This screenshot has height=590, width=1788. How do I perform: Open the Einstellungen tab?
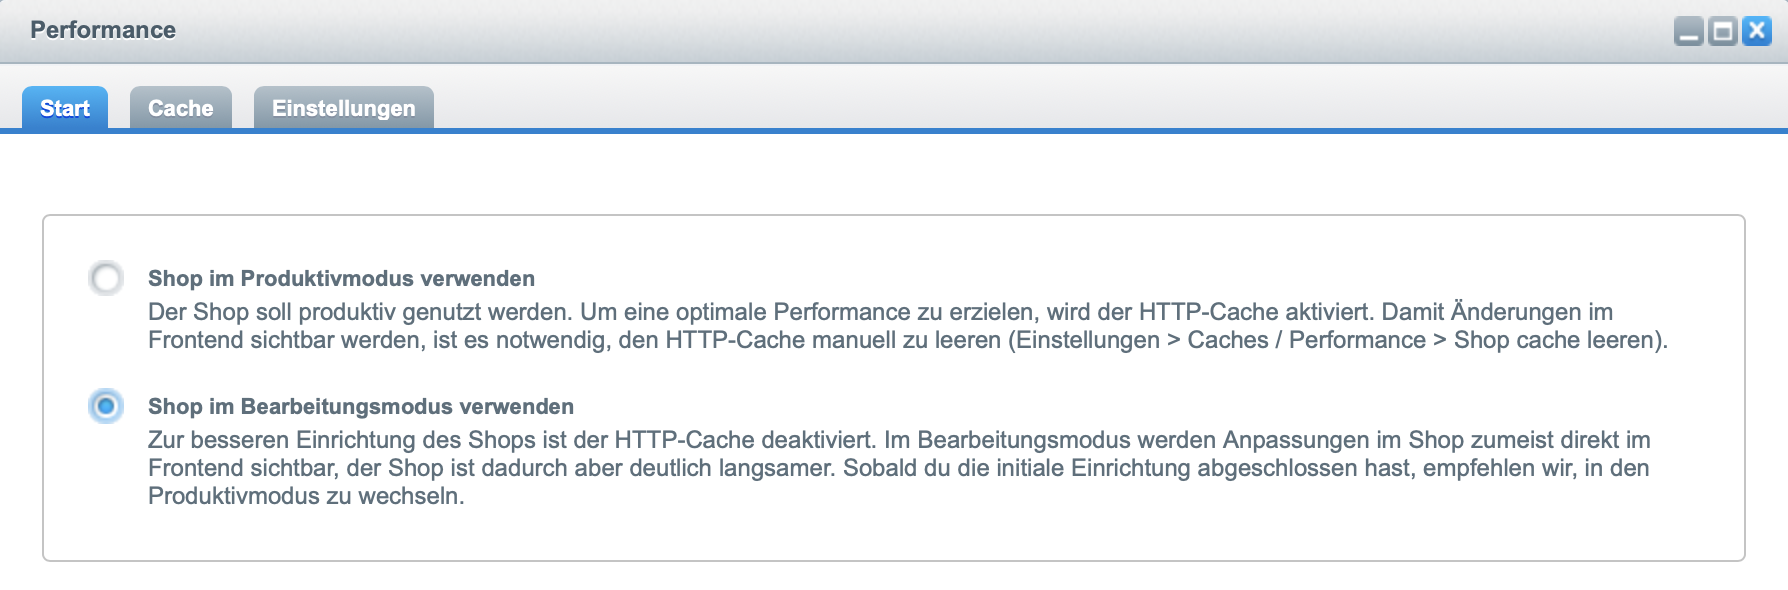(x=344, y=108)
